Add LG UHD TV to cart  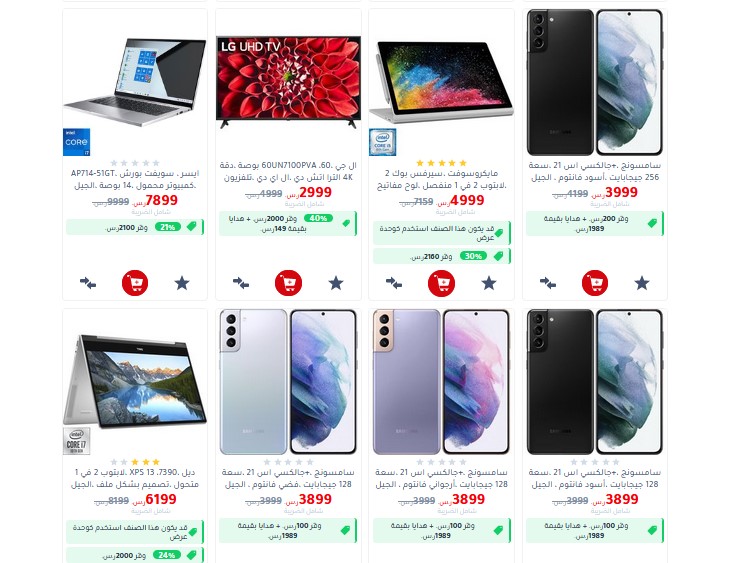[288, 283]
